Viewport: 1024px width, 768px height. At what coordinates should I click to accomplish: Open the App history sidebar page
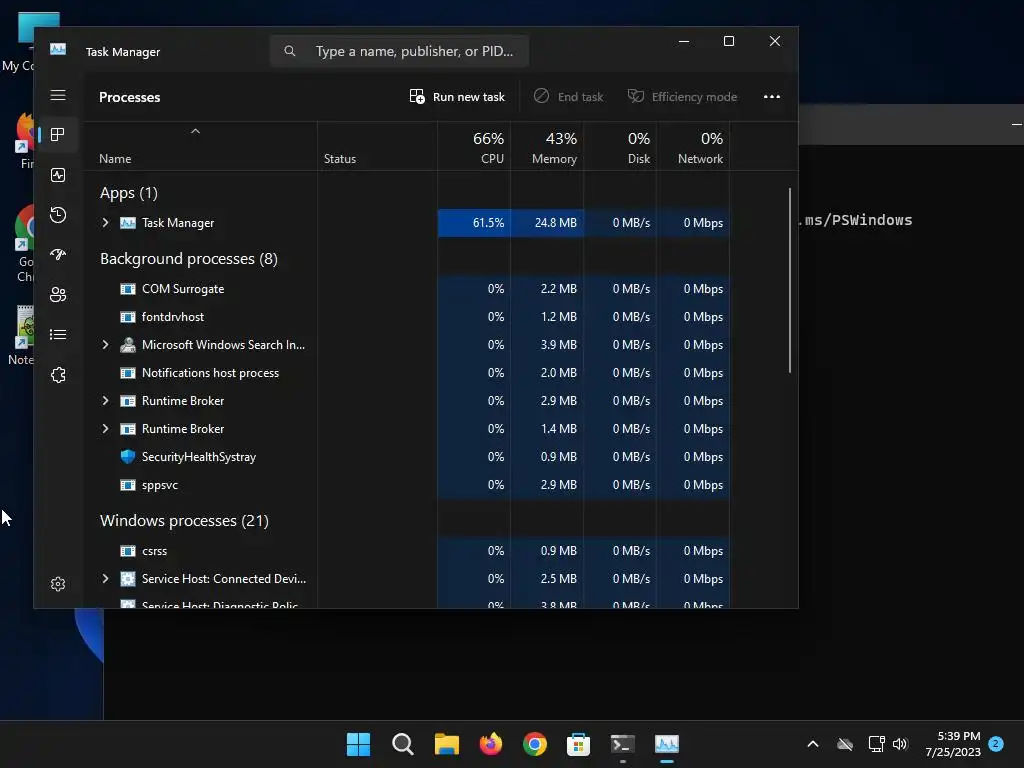(58, 215)
